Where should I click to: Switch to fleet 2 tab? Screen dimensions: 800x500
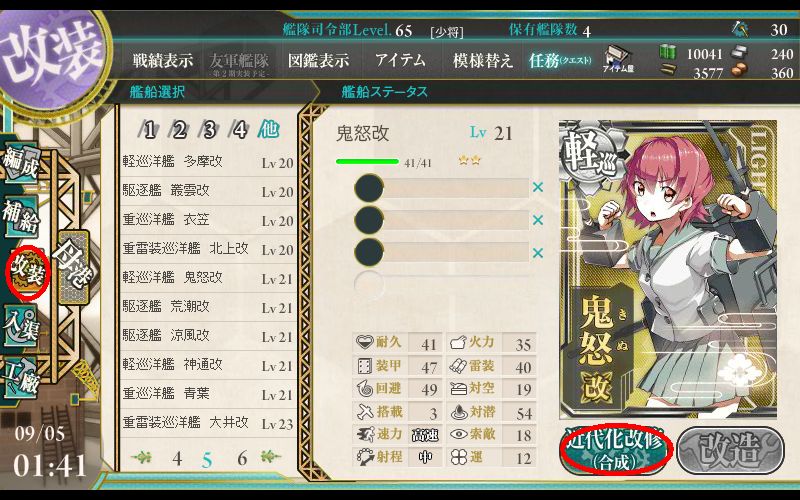pyautogui.click(x=179, y=130)
